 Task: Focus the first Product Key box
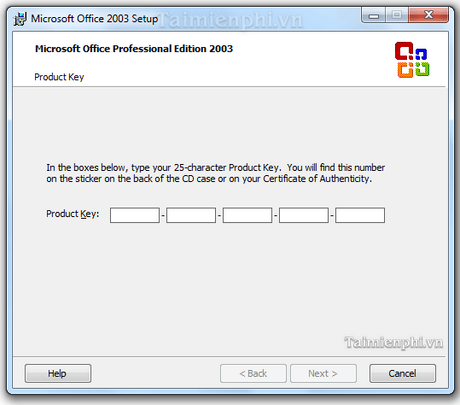point(135,215)
